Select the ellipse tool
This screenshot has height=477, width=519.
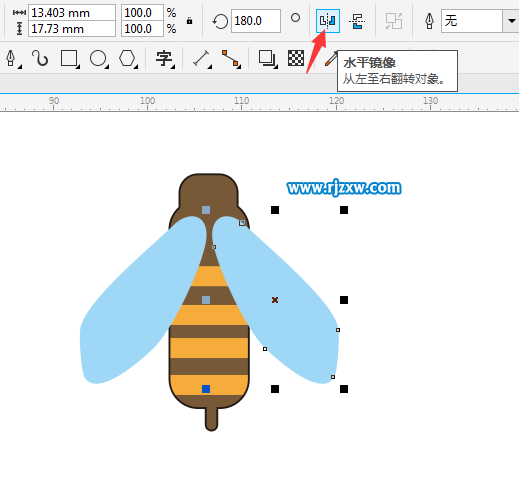pyautogui.click(x=99, y=59)
